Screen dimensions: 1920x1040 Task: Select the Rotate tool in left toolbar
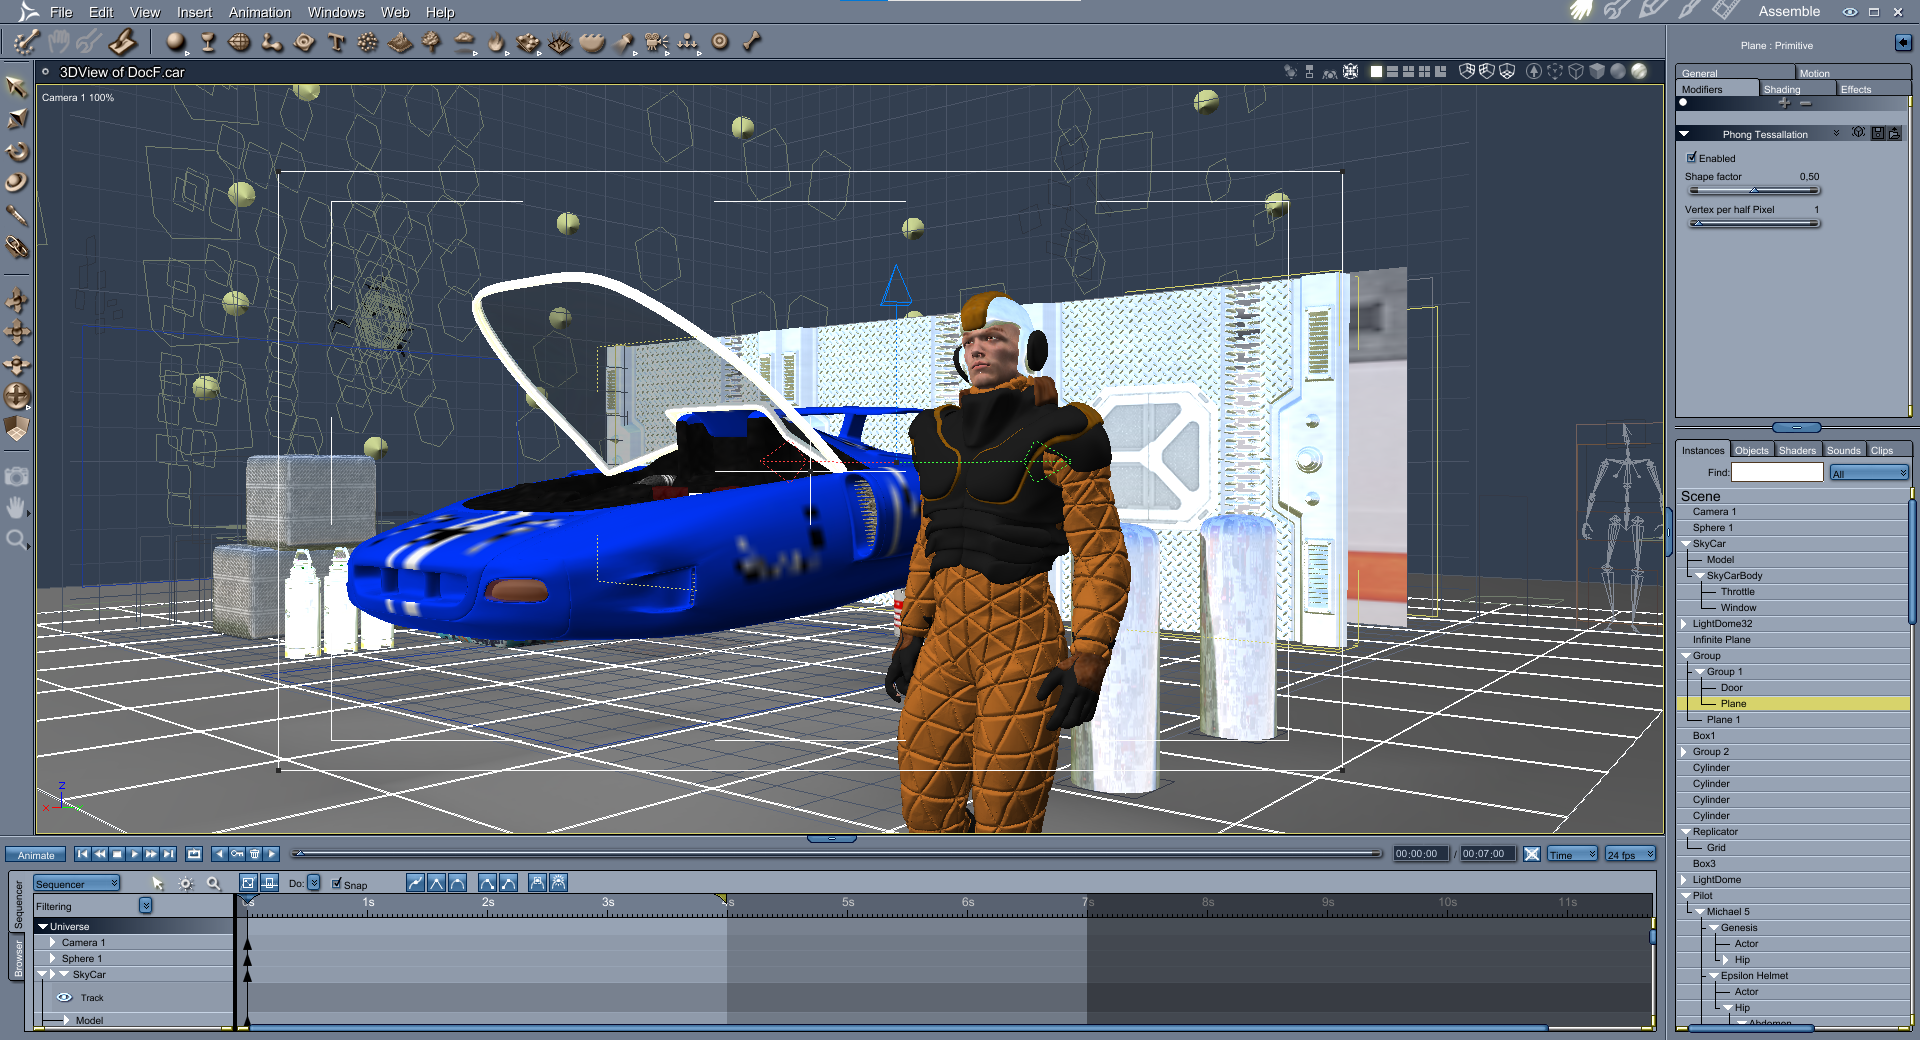tap(17, 152)
